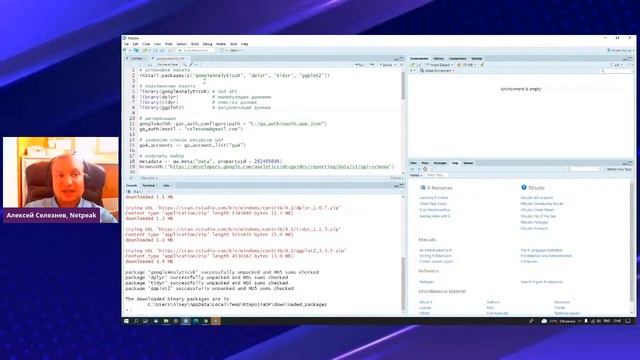
Task: Switch to the Packages tab
Action: [440, 163]
